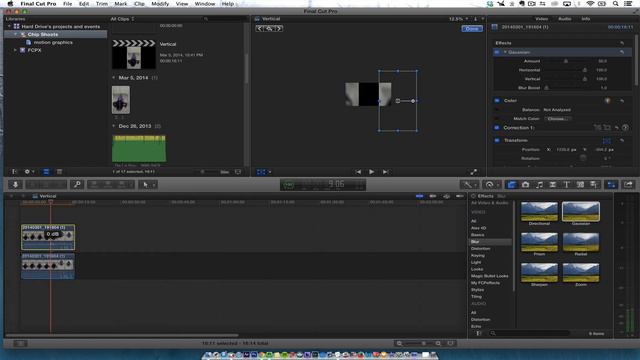The image size is (640, 360).
Task: Reset the Gaussian effect parameters arrow
Action: (x=622, y=52)
